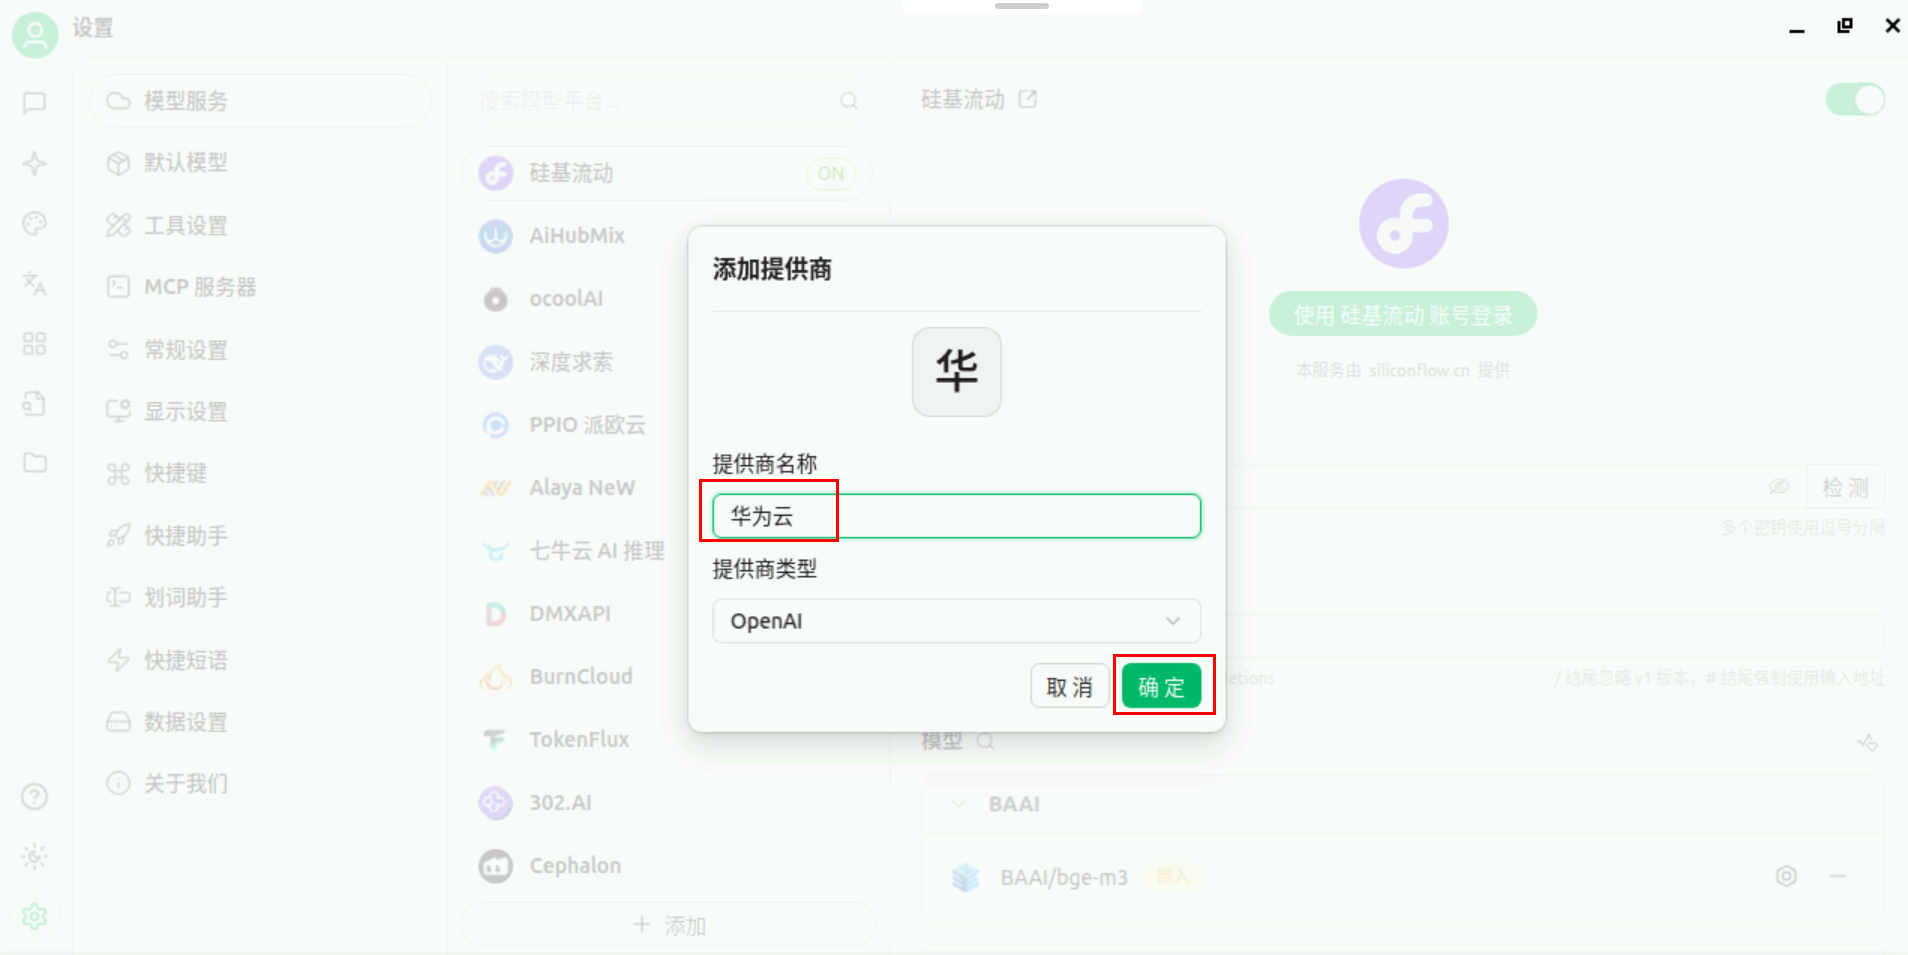
Task: Cancel the dialog with 取消 button
Action: coord(1069,687)
